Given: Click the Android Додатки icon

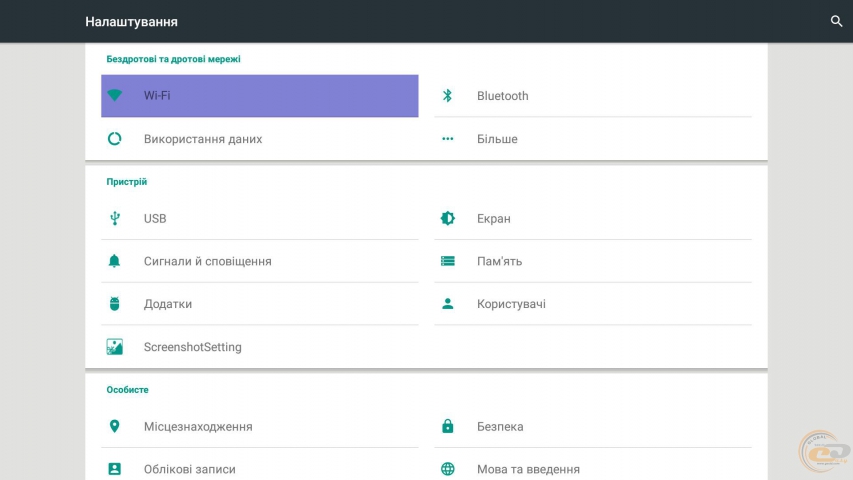Looking at the screenshot, I should pyautogui.click(x=115, y=304).
